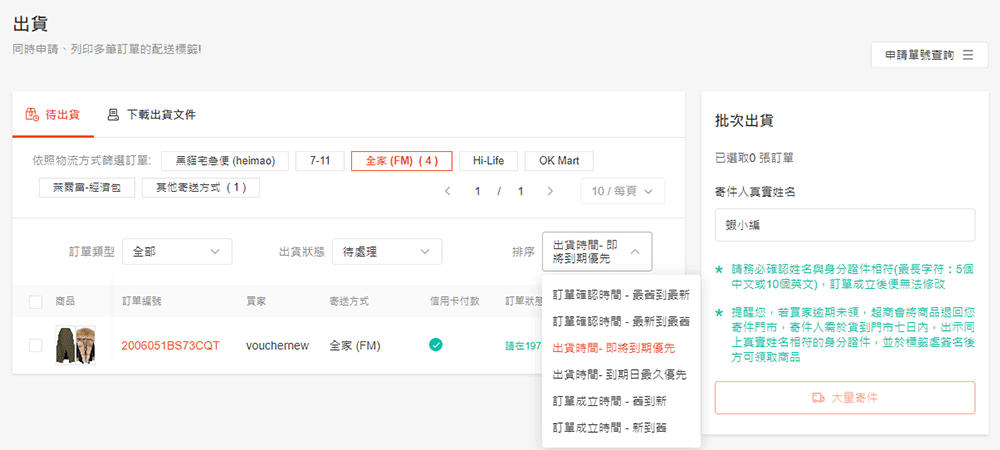Tick the select-all checkbox in table header
Image resolution: width=1000 pixels, height=450 pixels.
[x=36, y=301]
